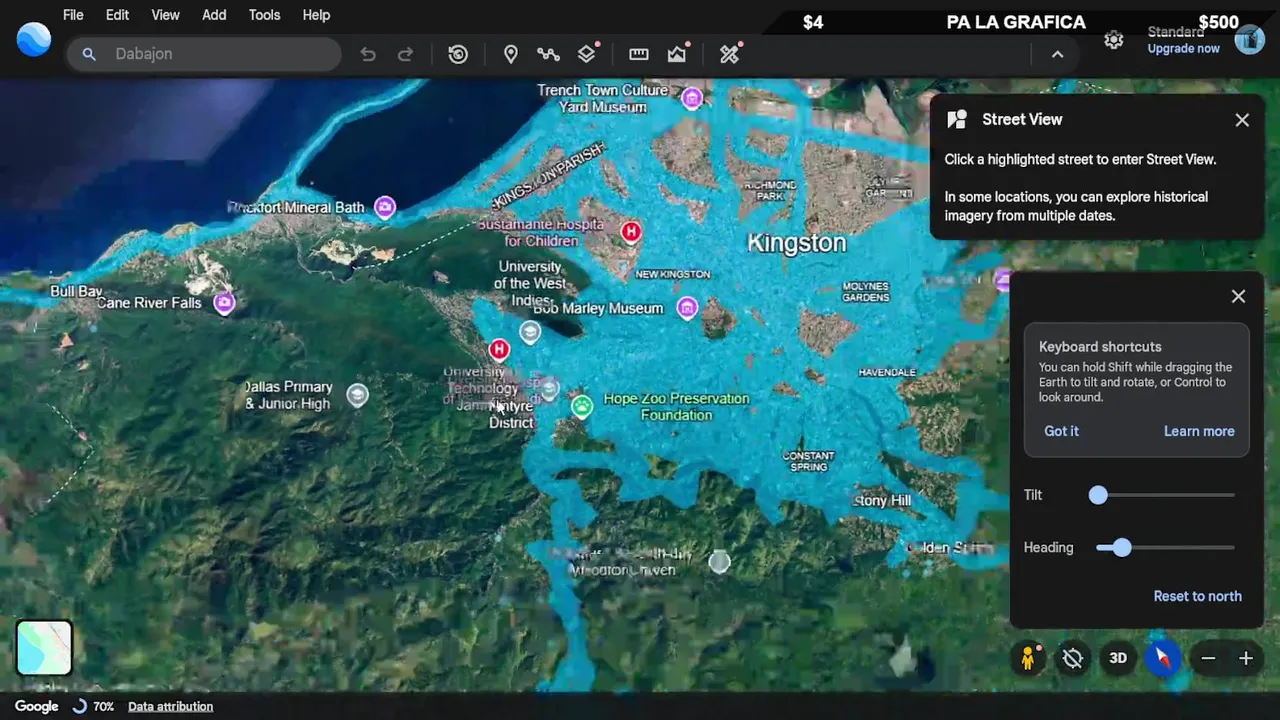Click Hope Zoo green marker icon

pyautogui.click(x=582, y=406)
